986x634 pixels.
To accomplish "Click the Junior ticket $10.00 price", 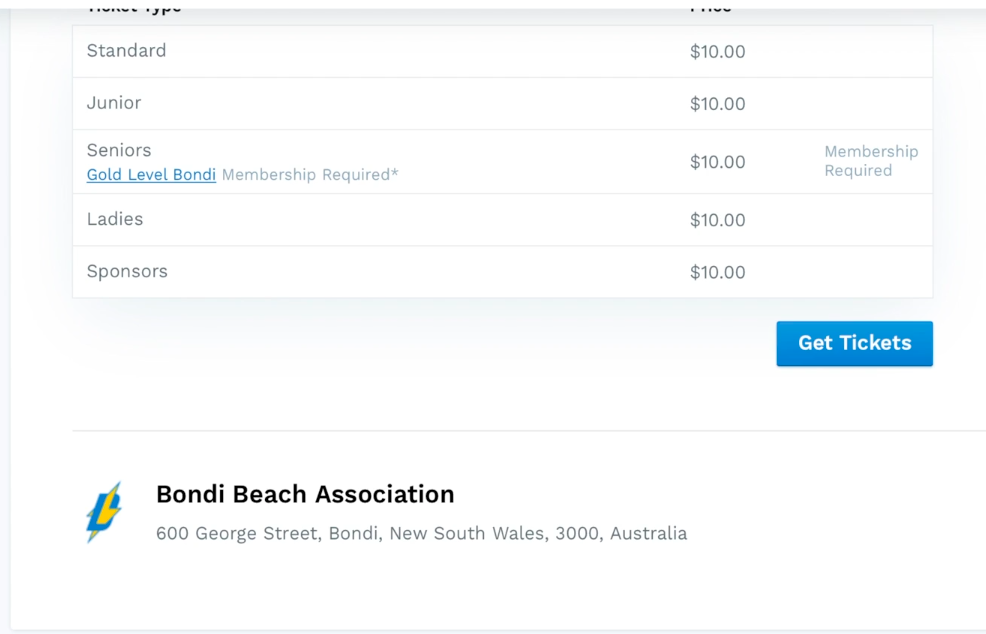I will click(717, 104).
